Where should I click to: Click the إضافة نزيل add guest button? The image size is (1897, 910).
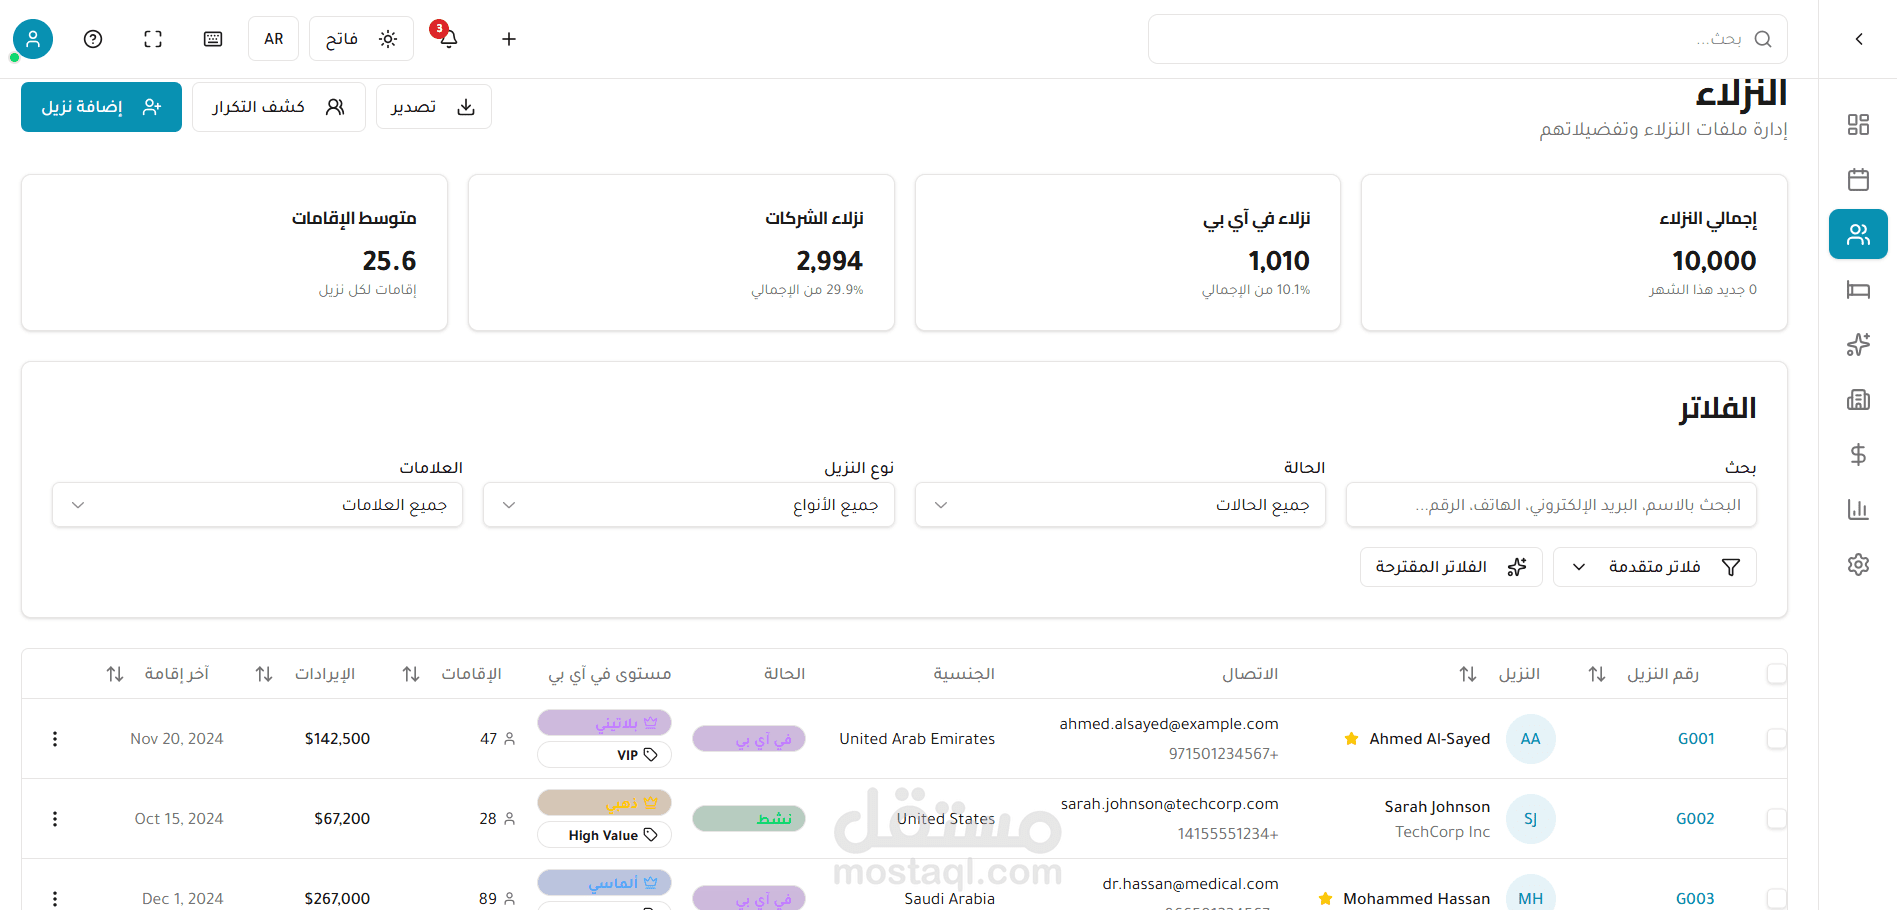pos(101,107)
